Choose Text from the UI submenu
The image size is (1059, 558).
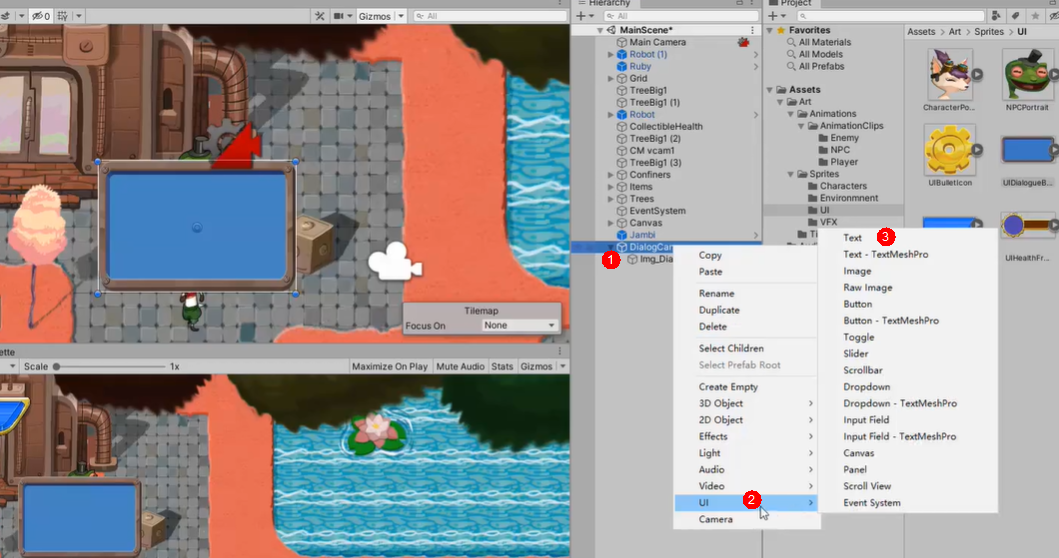point(852,238)
